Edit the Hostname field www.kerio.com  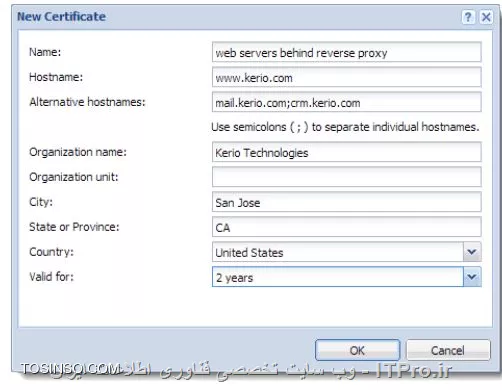[346, 77]
